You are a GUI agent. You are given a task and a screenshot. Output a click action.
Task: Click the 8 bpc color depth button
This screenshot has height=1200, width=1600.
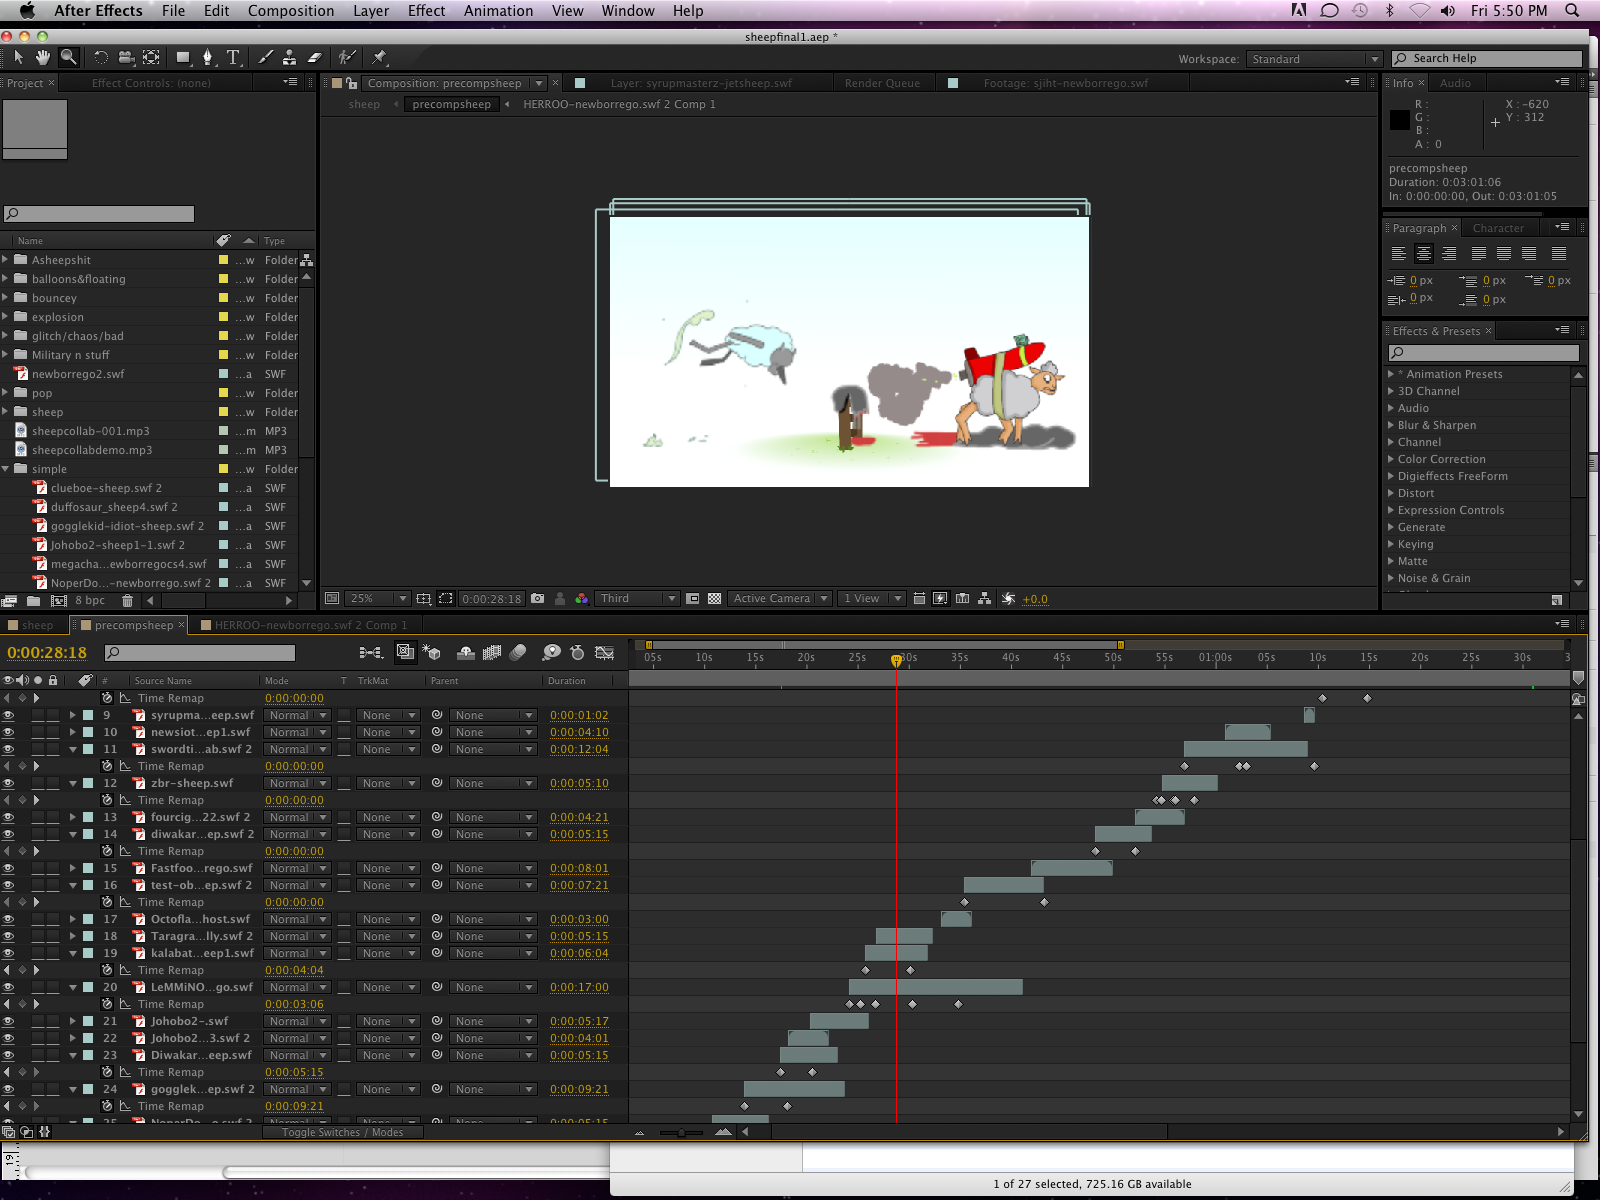90,601
